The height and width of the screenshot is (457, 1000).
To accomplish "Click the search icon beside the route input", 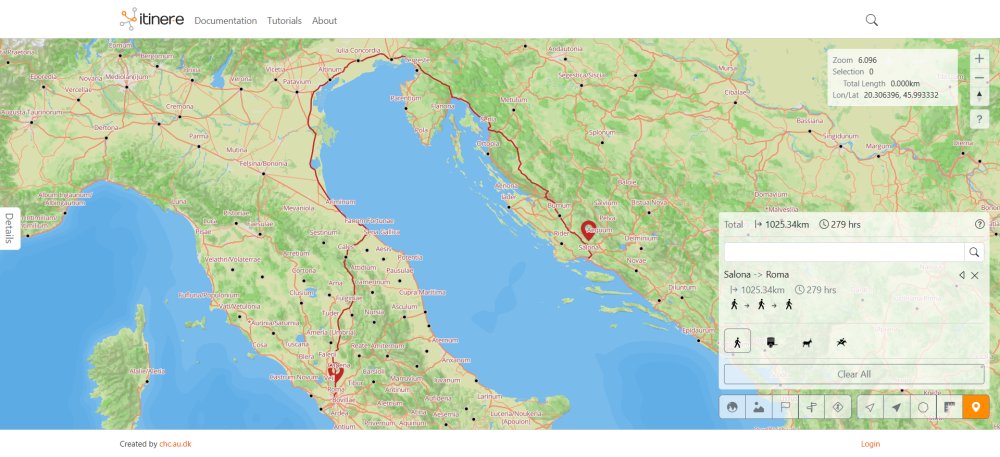I will (x=974, y=252).
